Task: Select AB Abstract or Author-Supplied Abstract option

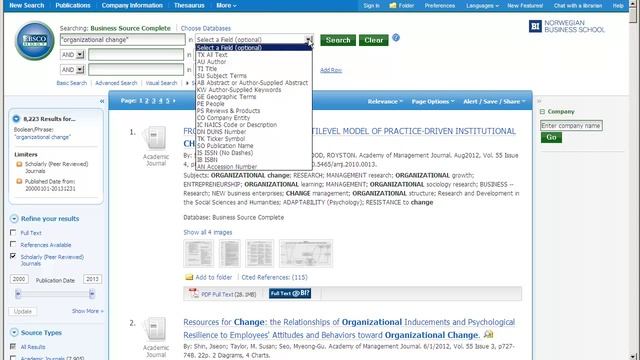Action: tap(253, 82)
